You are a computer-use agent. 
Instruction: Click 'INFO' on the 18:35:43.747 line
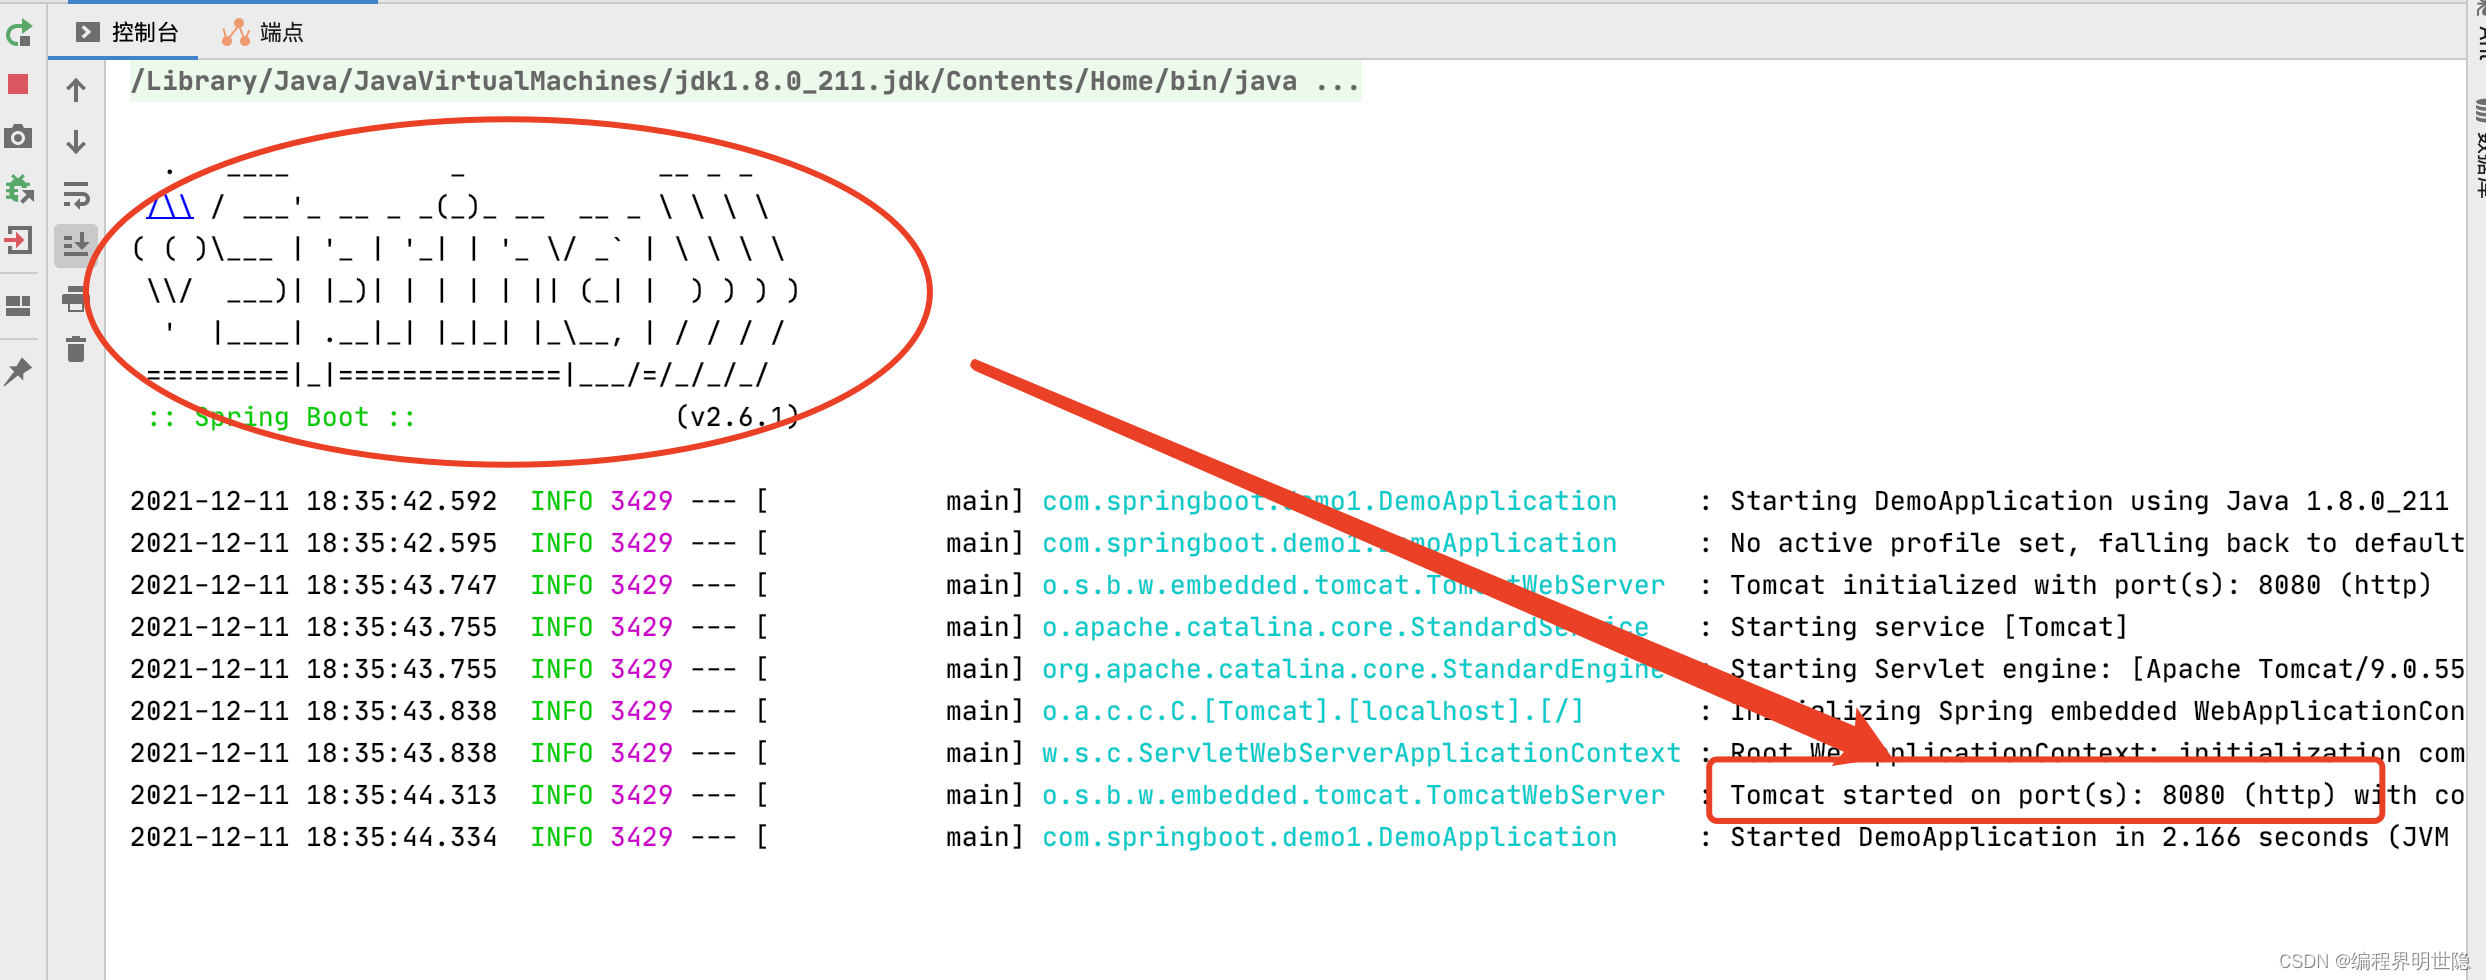[x=562, y=585]
